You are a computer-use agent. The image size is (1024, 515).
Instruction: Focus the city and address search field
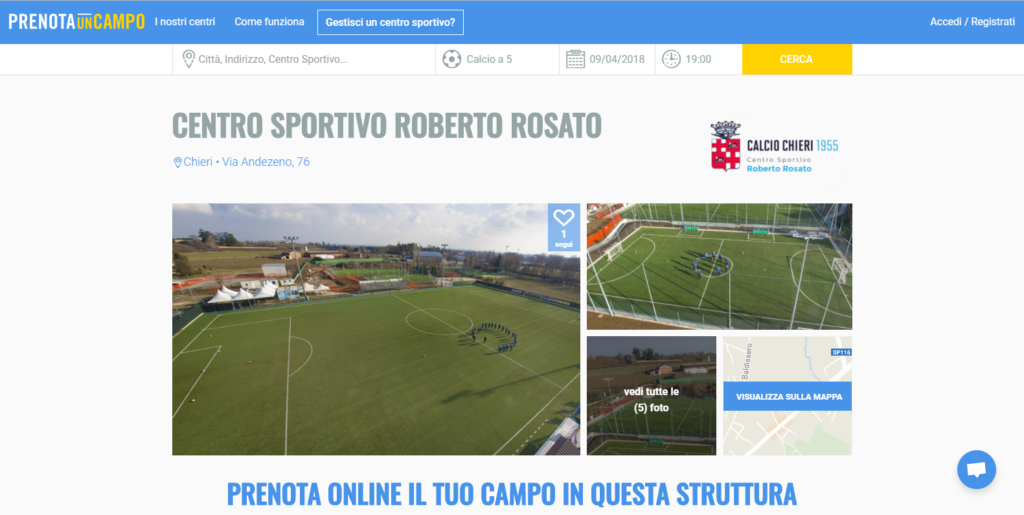310,59
